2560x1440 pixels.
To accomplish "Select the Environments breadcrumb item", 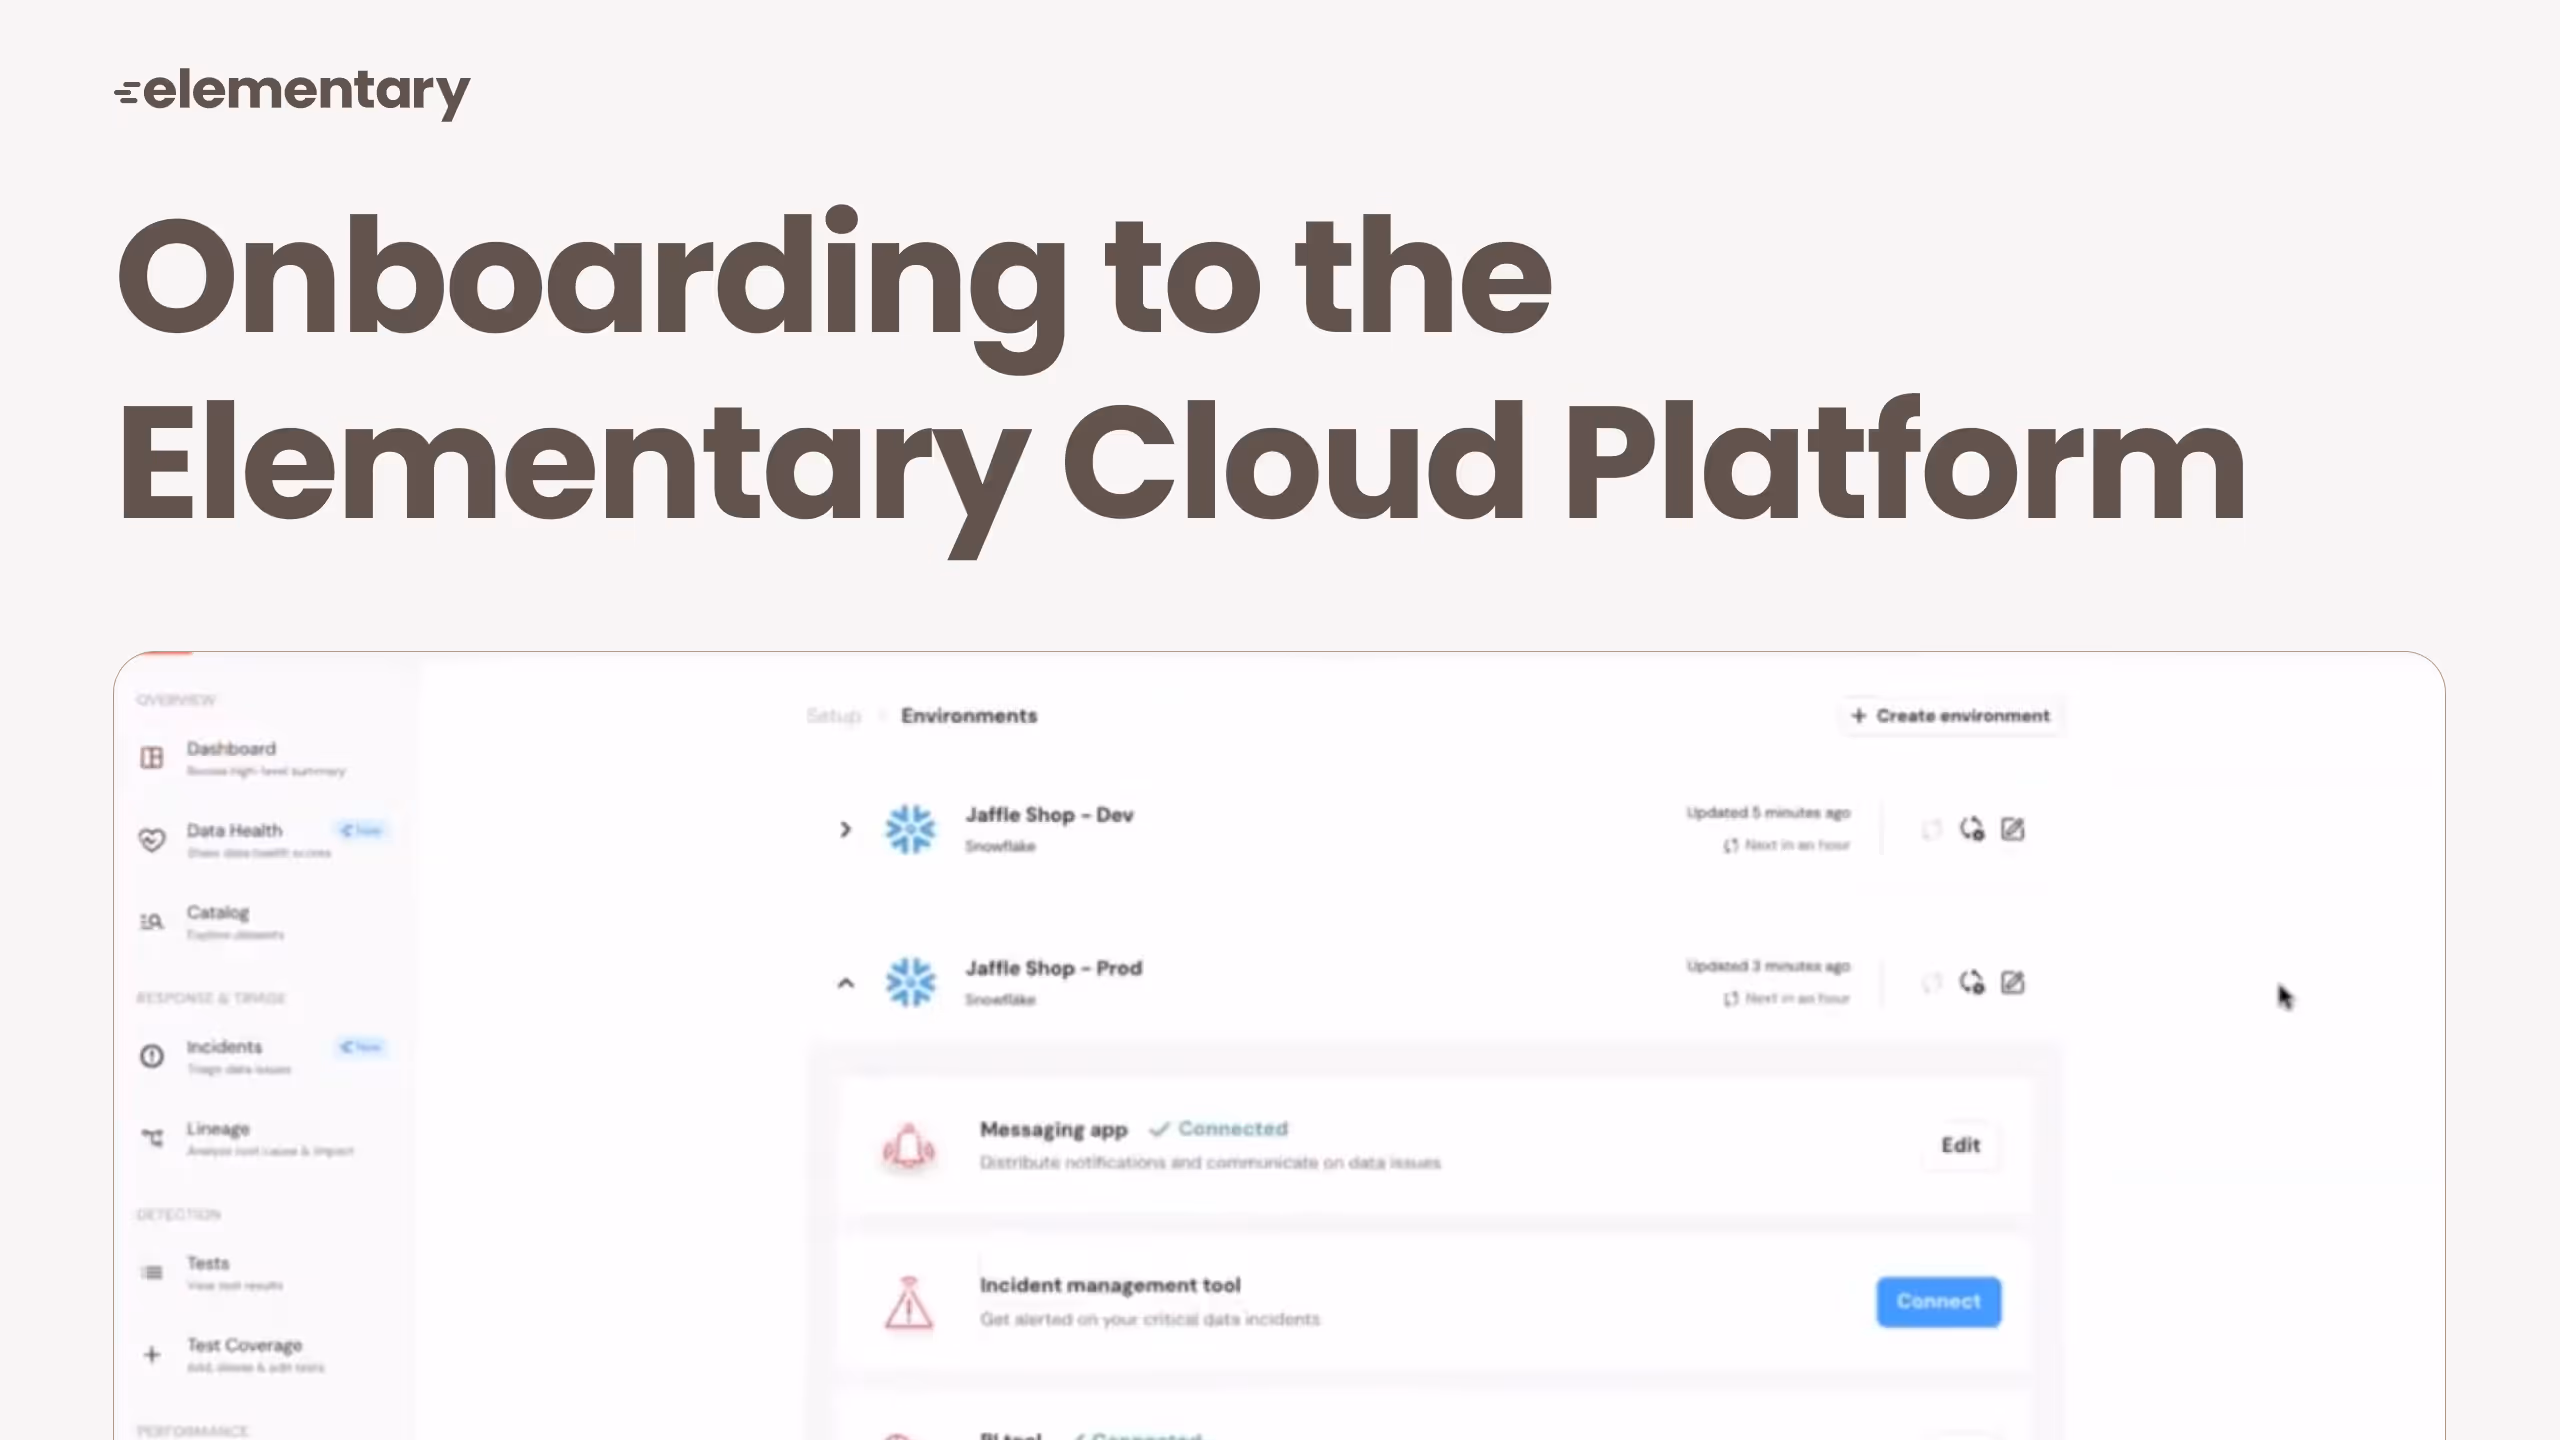I will coord(968,716).
